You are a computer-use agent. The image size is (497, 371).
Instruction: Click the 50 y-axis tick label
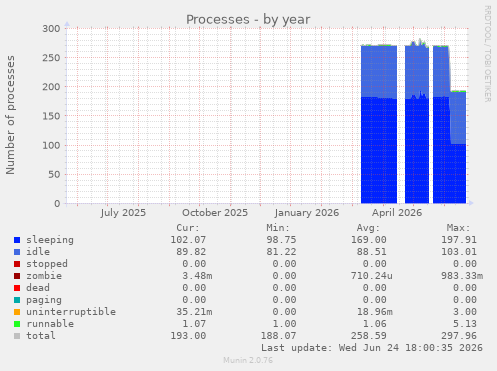click(54, 174)
